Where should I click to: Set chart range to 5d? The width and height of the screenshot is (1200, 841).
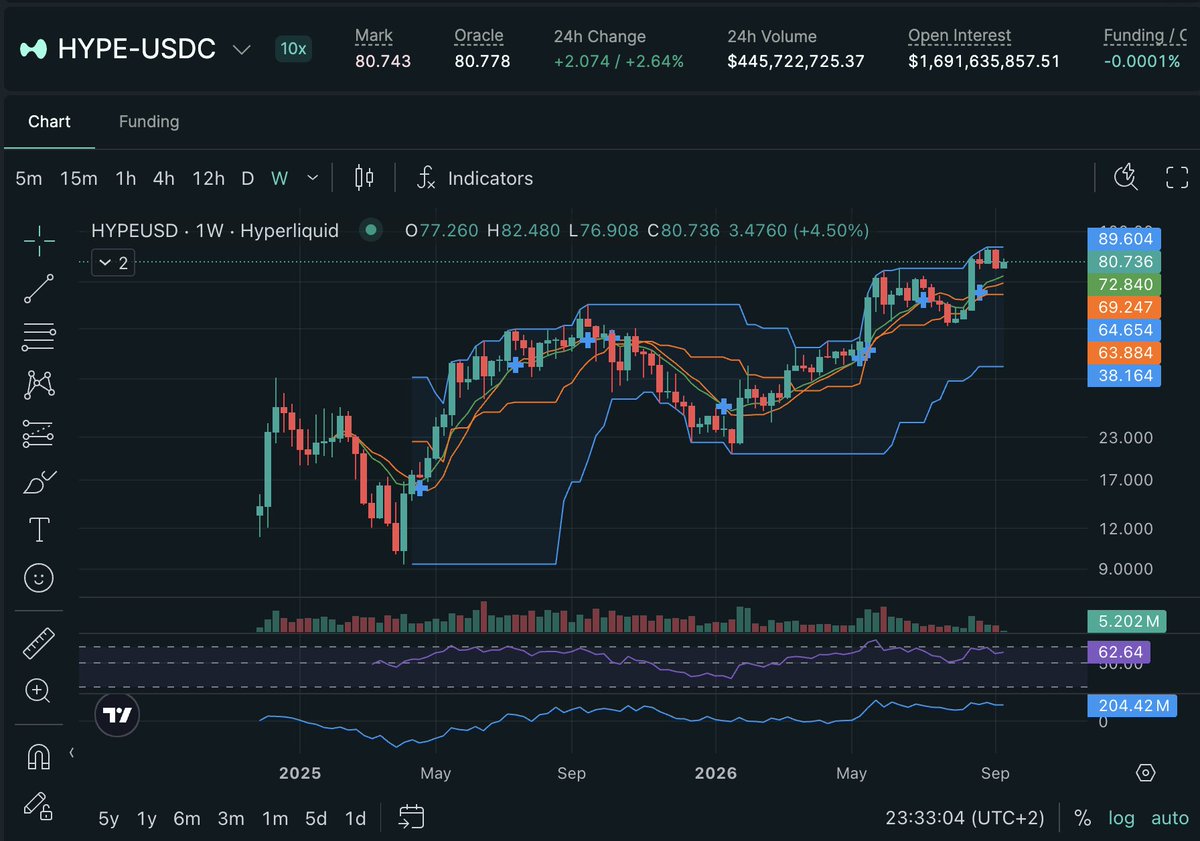click(x=316, y=818)
